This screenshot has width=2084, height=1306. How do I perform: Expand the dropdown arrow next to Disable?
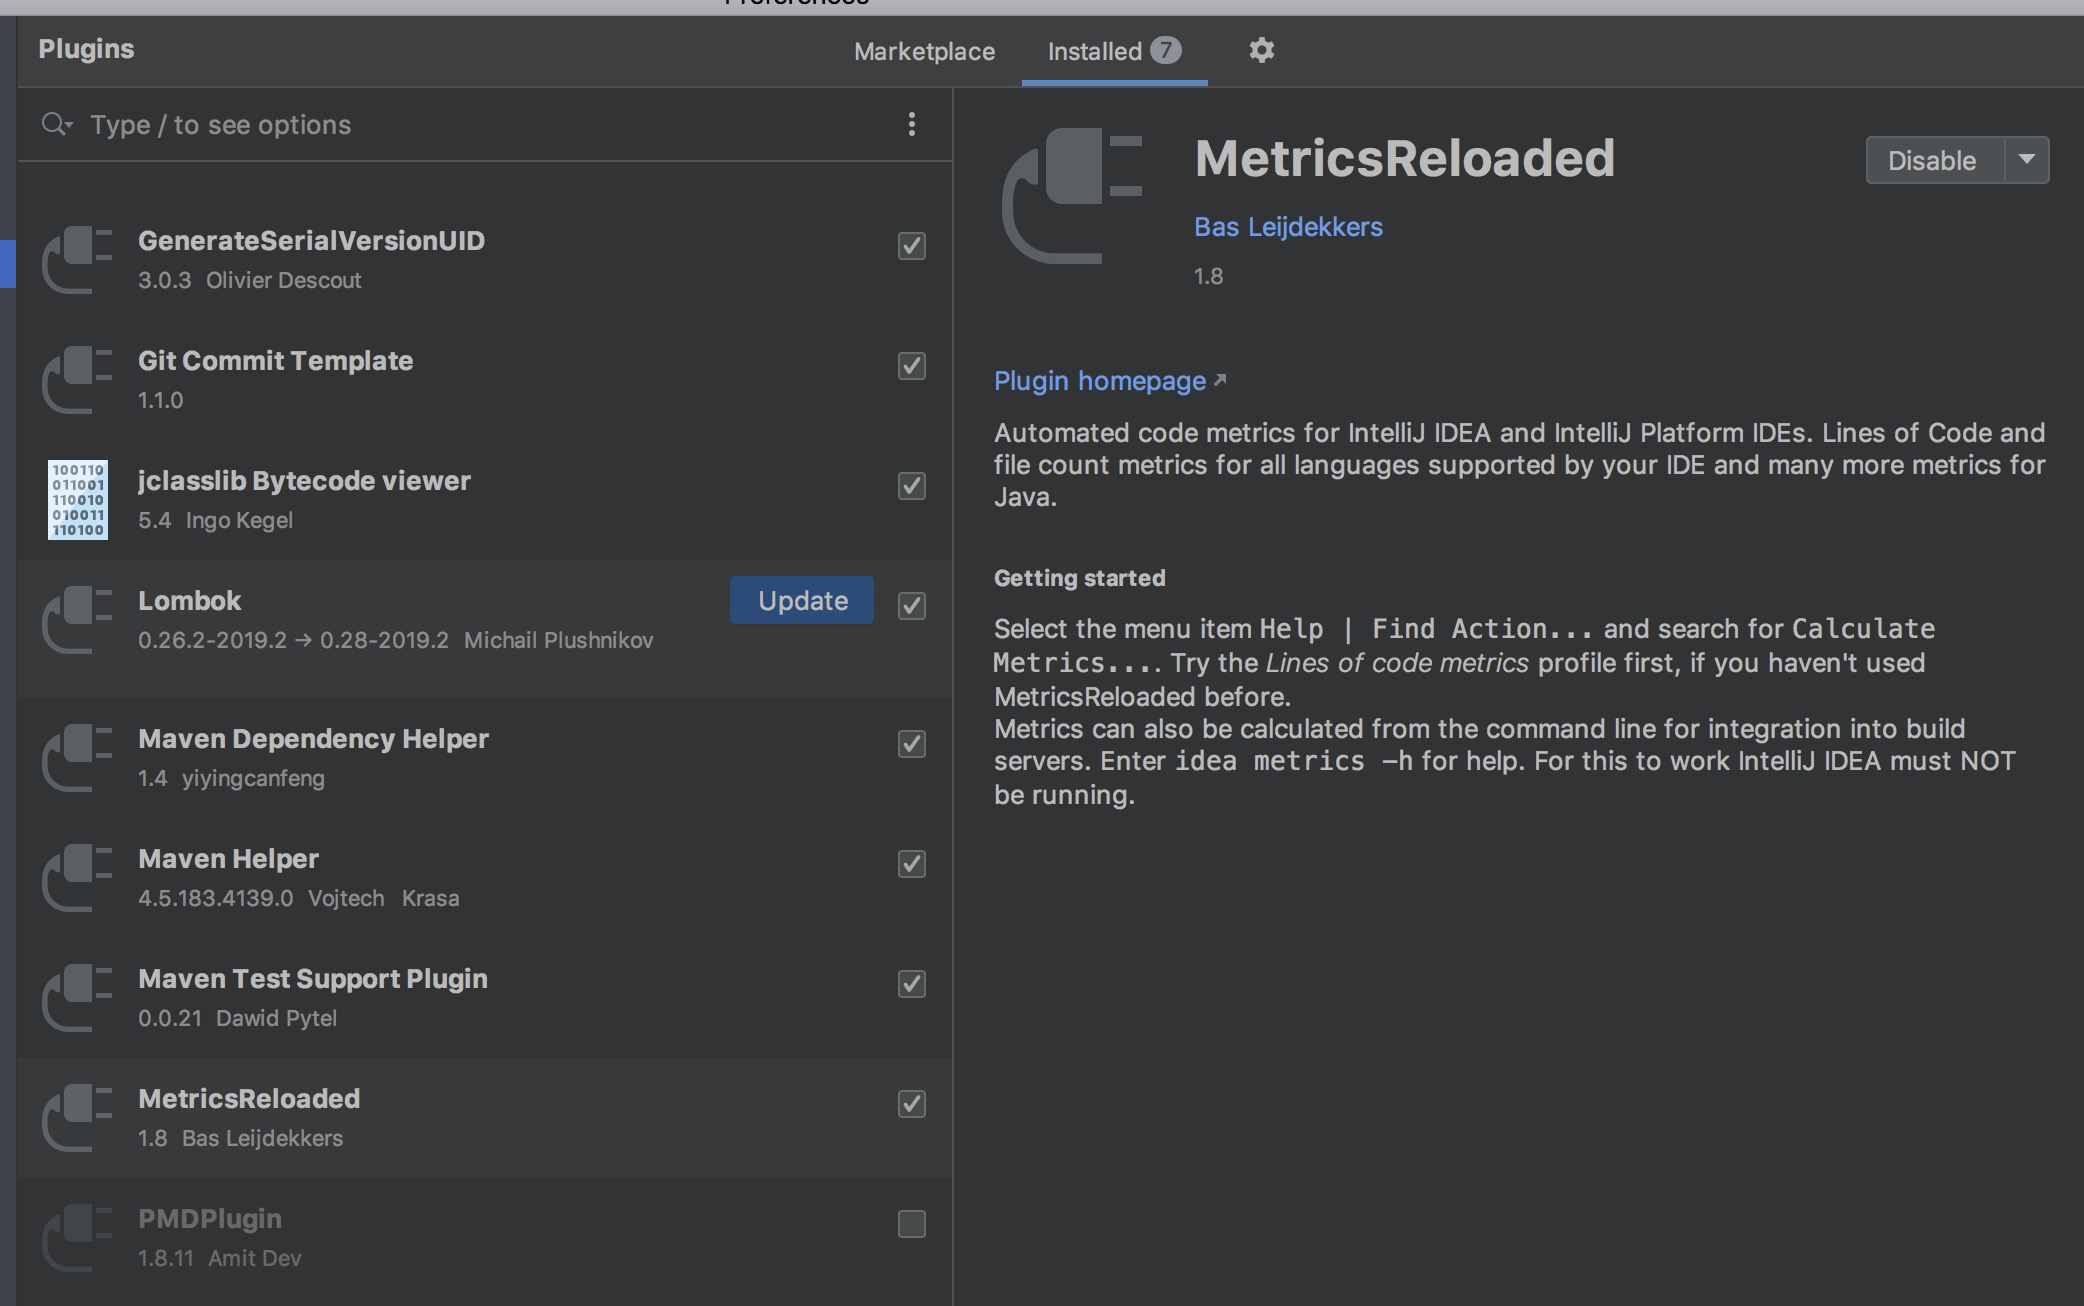pos(2027,160)
